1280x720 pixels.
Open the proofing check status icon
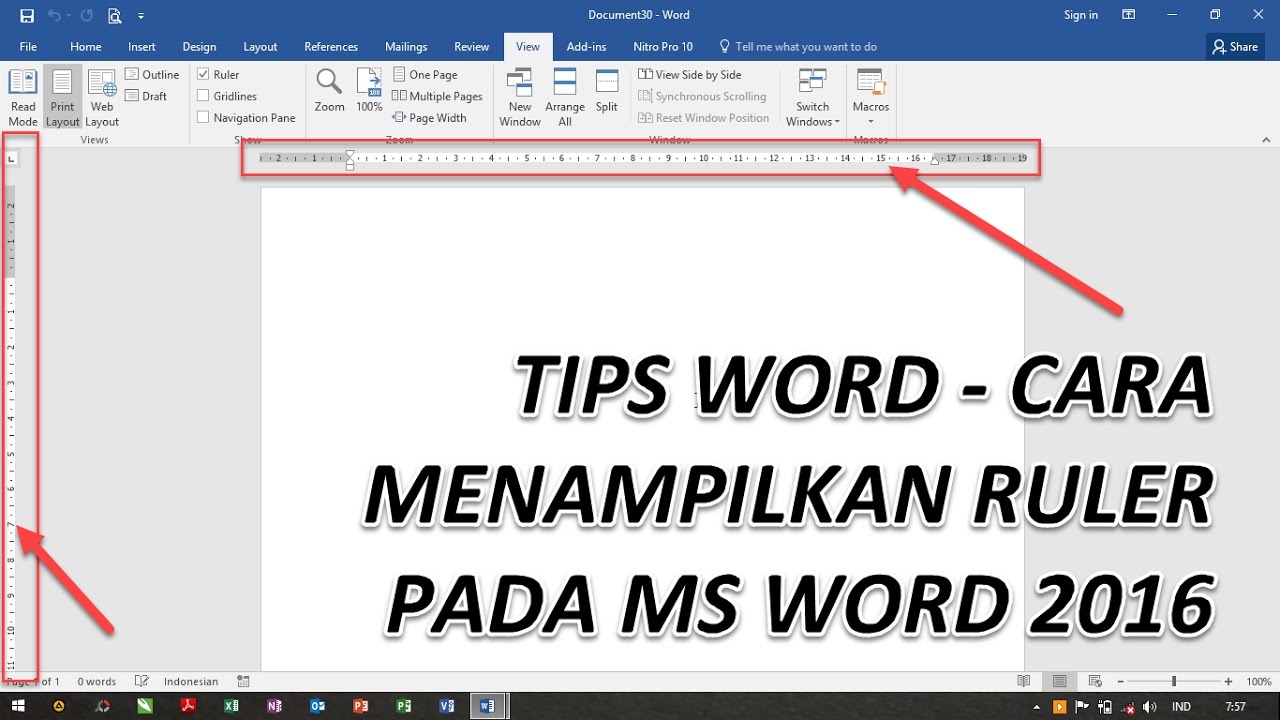pos(142,682)
